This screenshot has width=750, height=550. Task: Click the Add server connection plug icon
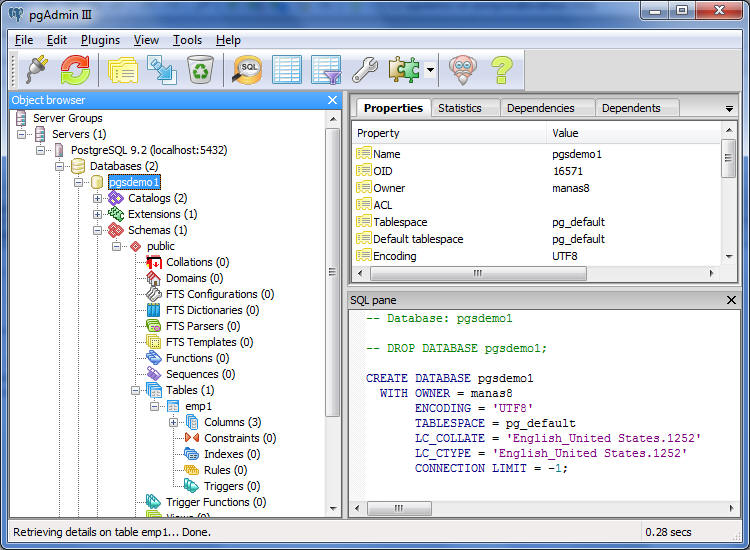coord(37,70)
